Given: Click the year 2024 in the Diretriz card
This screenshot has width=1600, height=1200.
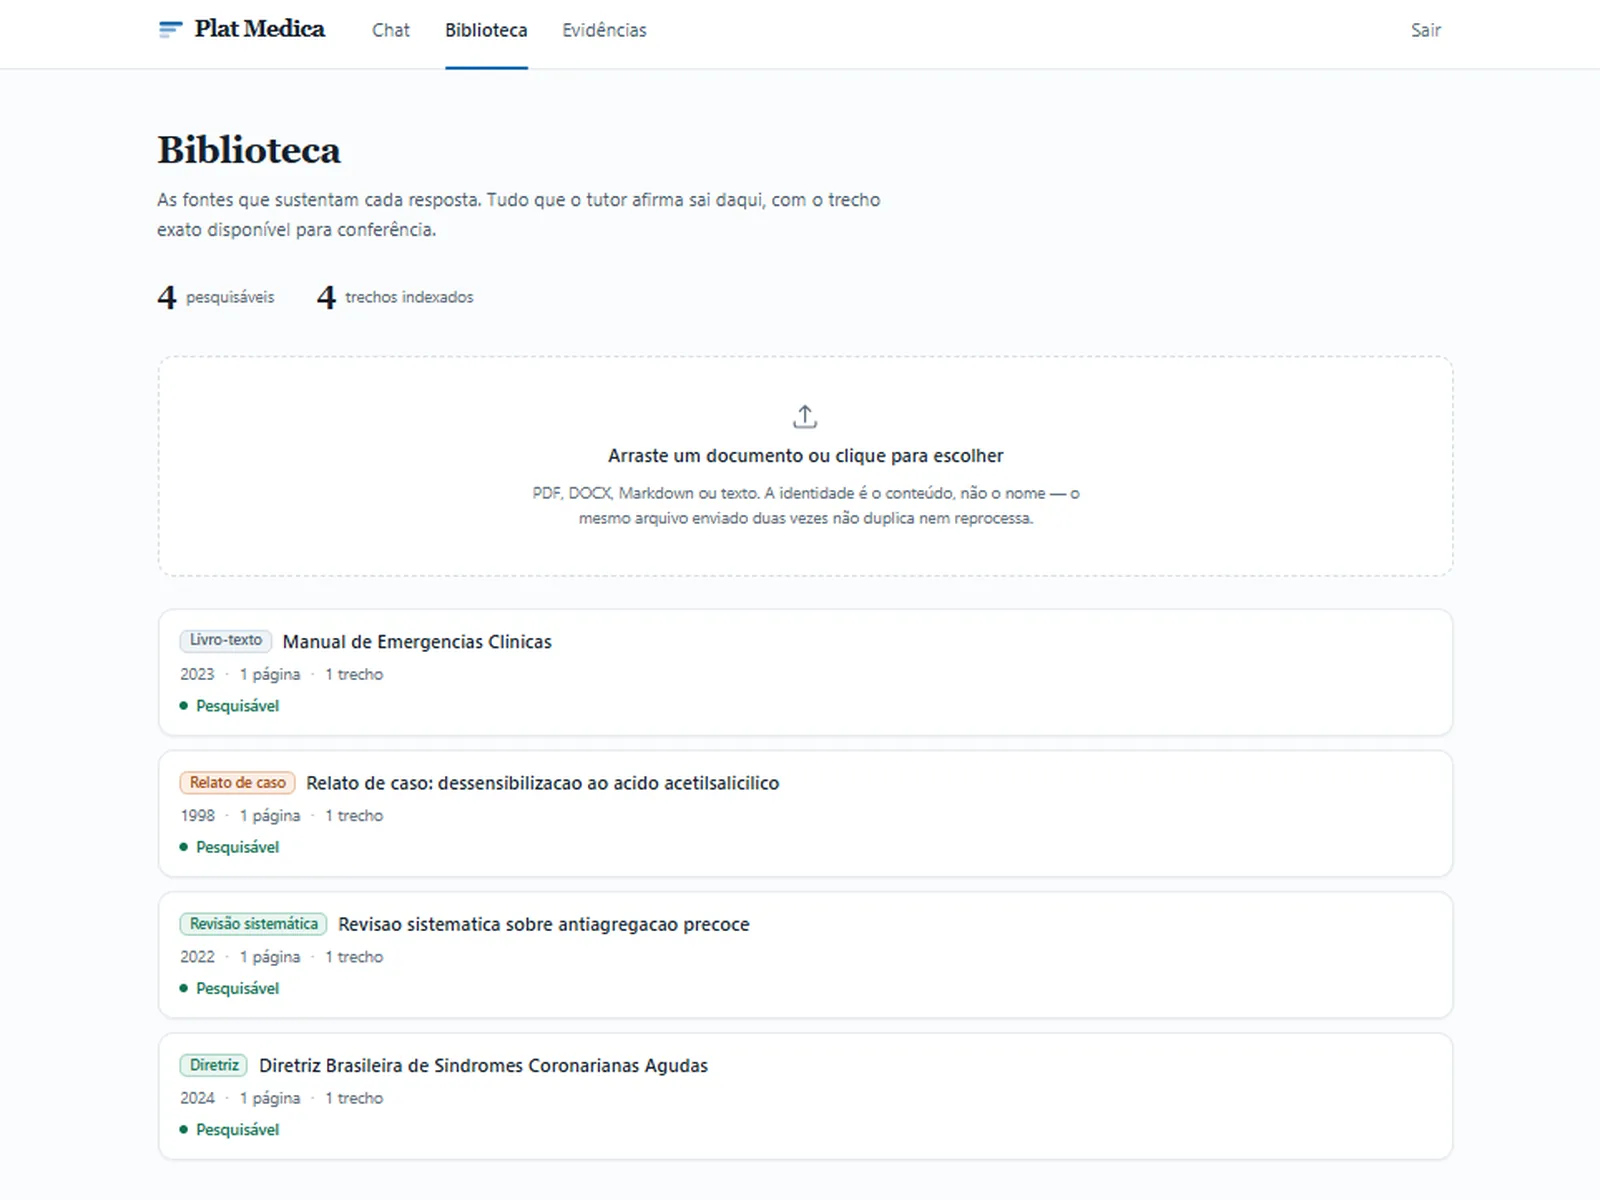Looking at the screenshot, I should pyautogui.click(x=197, y=1098).
